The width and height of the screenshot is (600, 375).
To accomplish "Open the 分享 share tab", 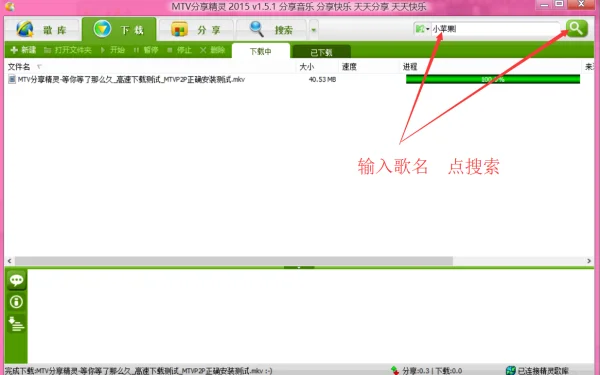I will [x=196, y=29].
